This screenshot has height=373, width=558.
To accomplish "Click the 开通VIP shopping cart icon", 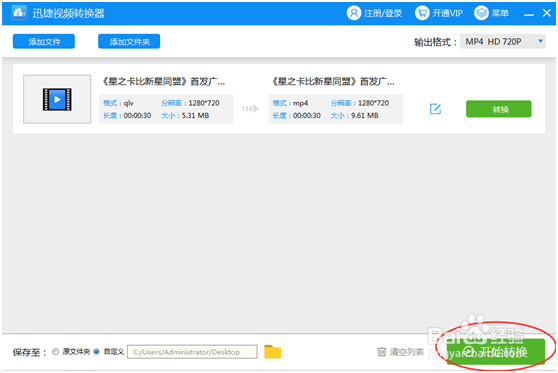I will [422, 13].
